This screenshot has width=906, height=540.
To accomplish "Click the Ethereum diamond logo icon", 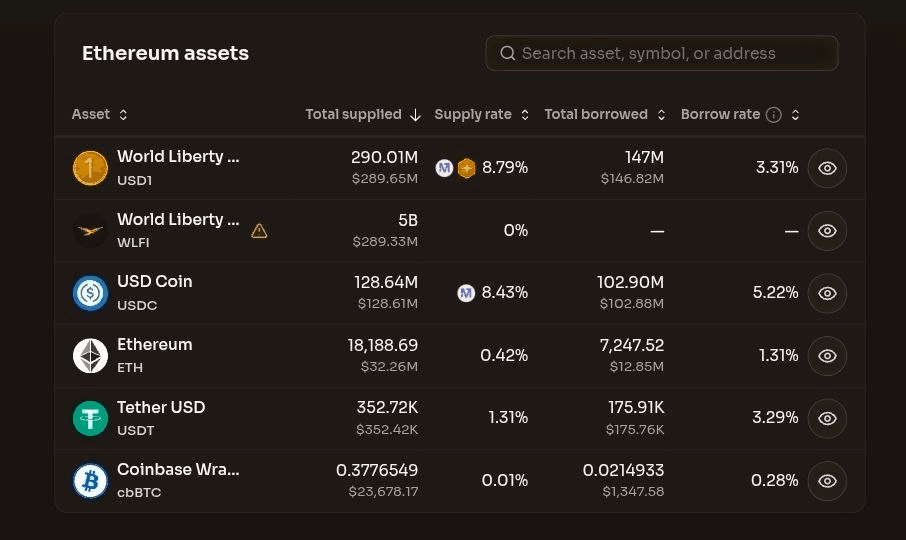I will [x=90, y=356].
